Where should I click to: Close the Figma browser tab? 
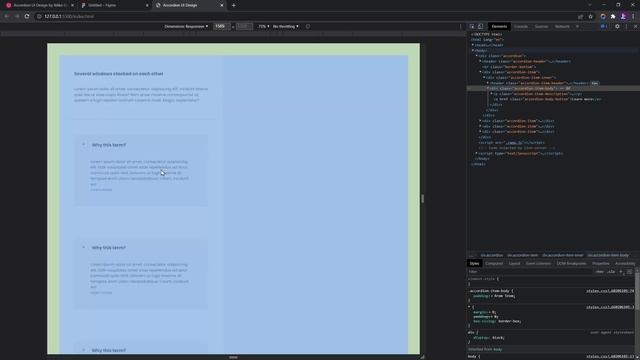147,5
